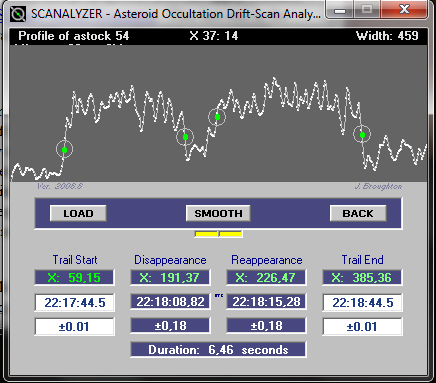The height and width of the screenshot is (383, 436).
Task: Click the LOAD button
Action: click(x=78, y=213)
